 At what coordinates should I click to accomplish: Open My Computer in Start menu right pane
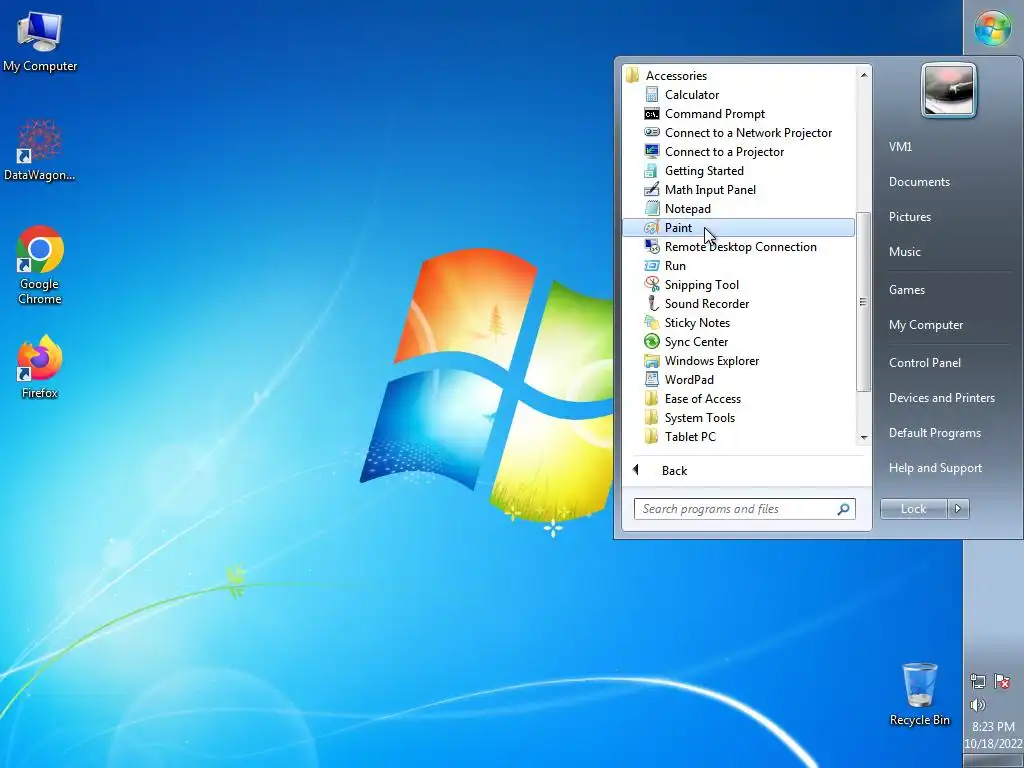tap(925, 325)
